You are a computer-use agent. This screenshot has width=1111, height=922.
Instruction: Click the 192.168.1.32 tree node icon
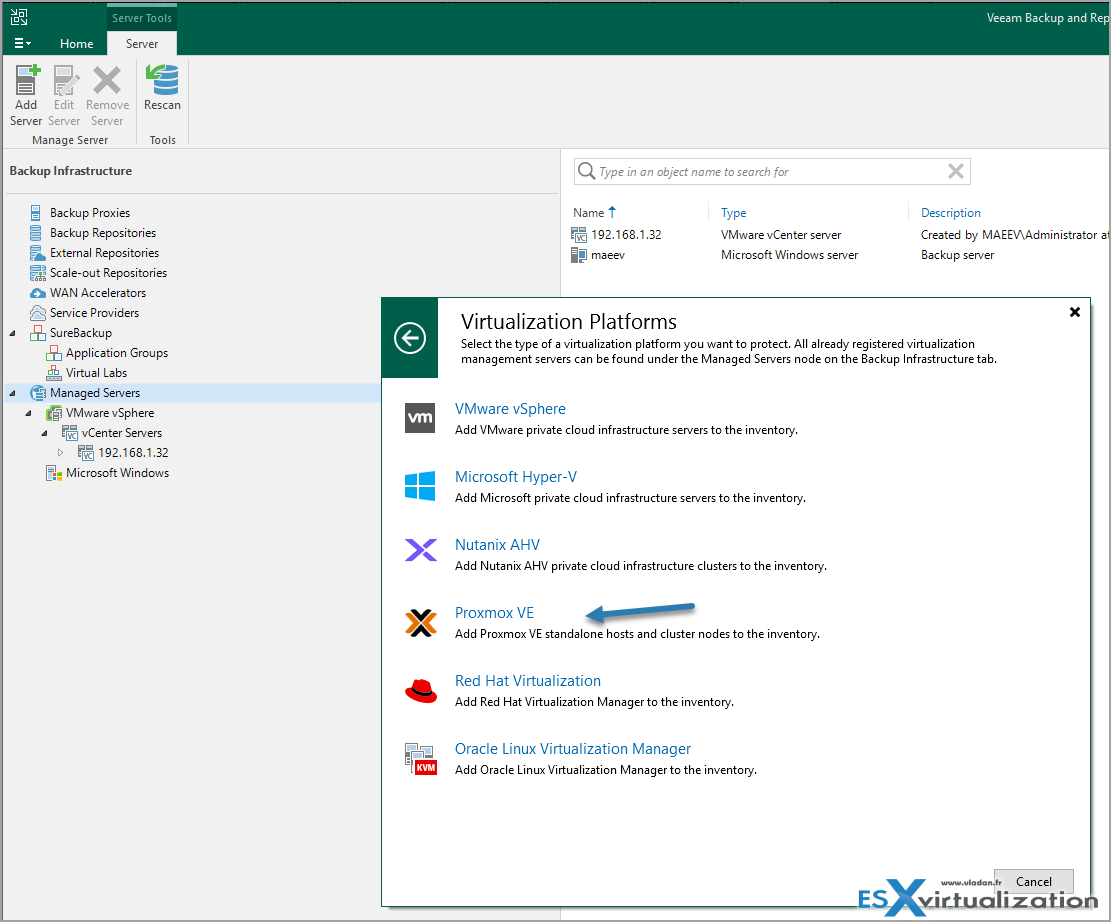(86, 453)
